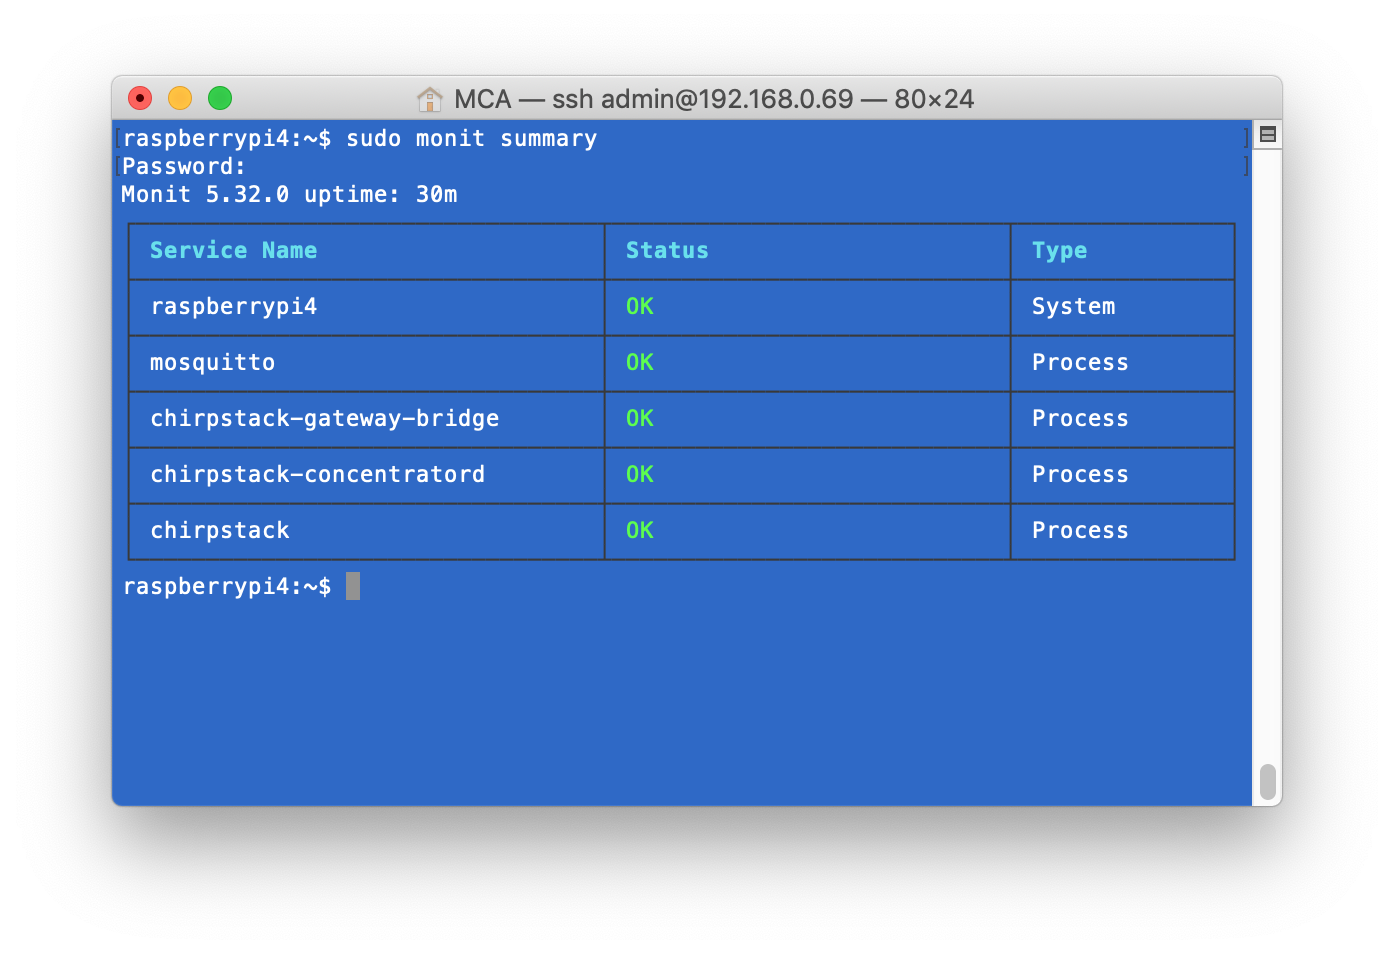The image size is (1394, 954).
Task: Click the final 'raspberrypi4:~$' prompt text
Action: tap(227, 587)
